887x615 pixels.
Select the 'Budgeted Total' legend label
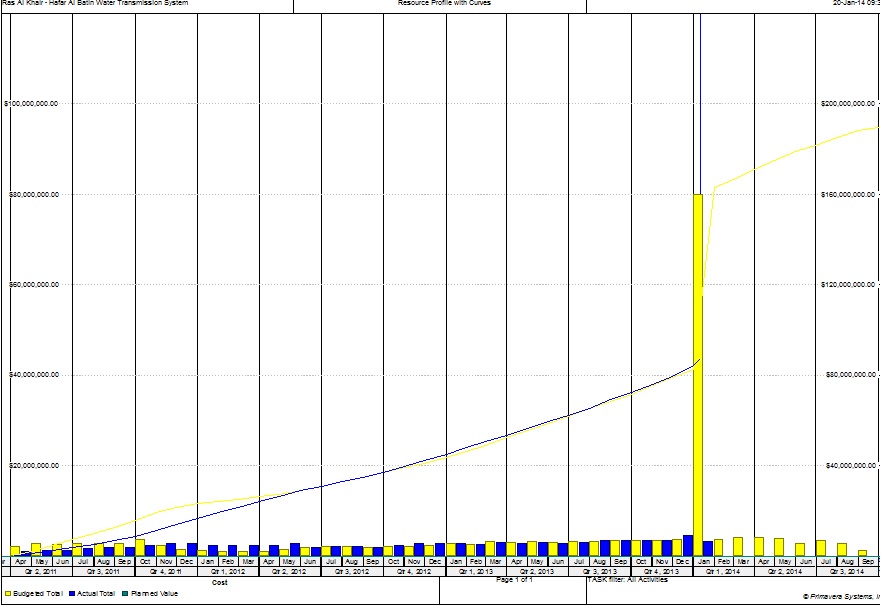click(x=38, y=594)
